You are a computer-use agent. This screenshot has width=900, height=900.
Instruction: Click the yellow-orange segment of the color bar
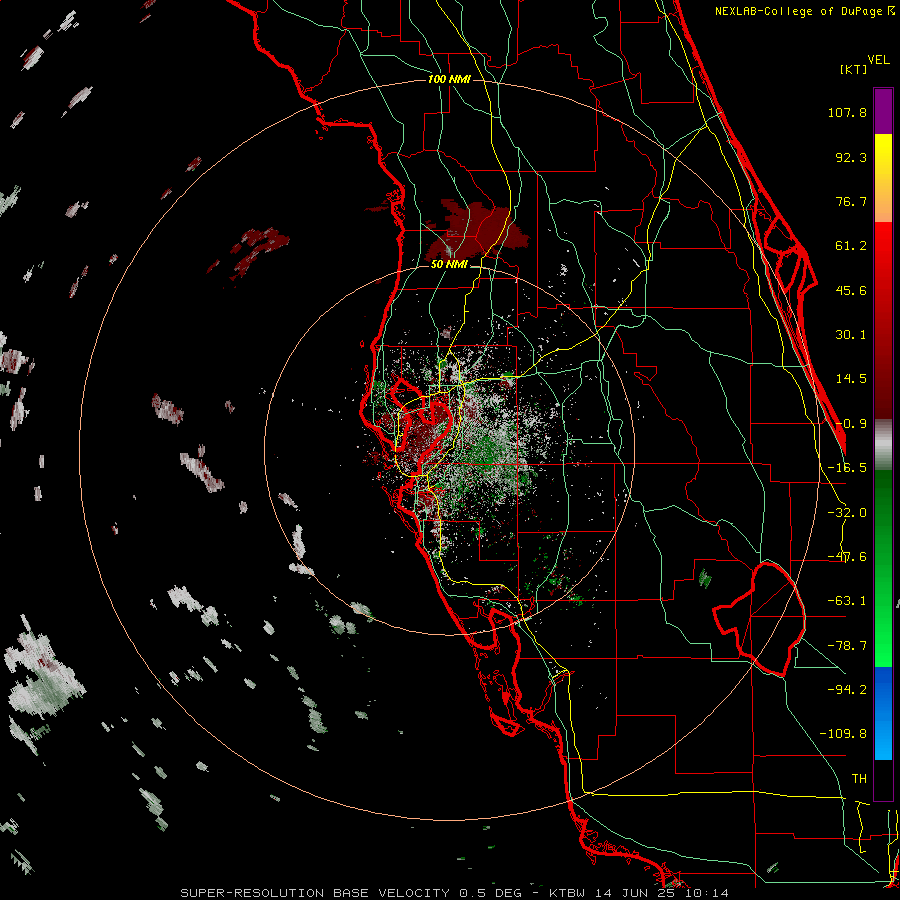[883, 178]
